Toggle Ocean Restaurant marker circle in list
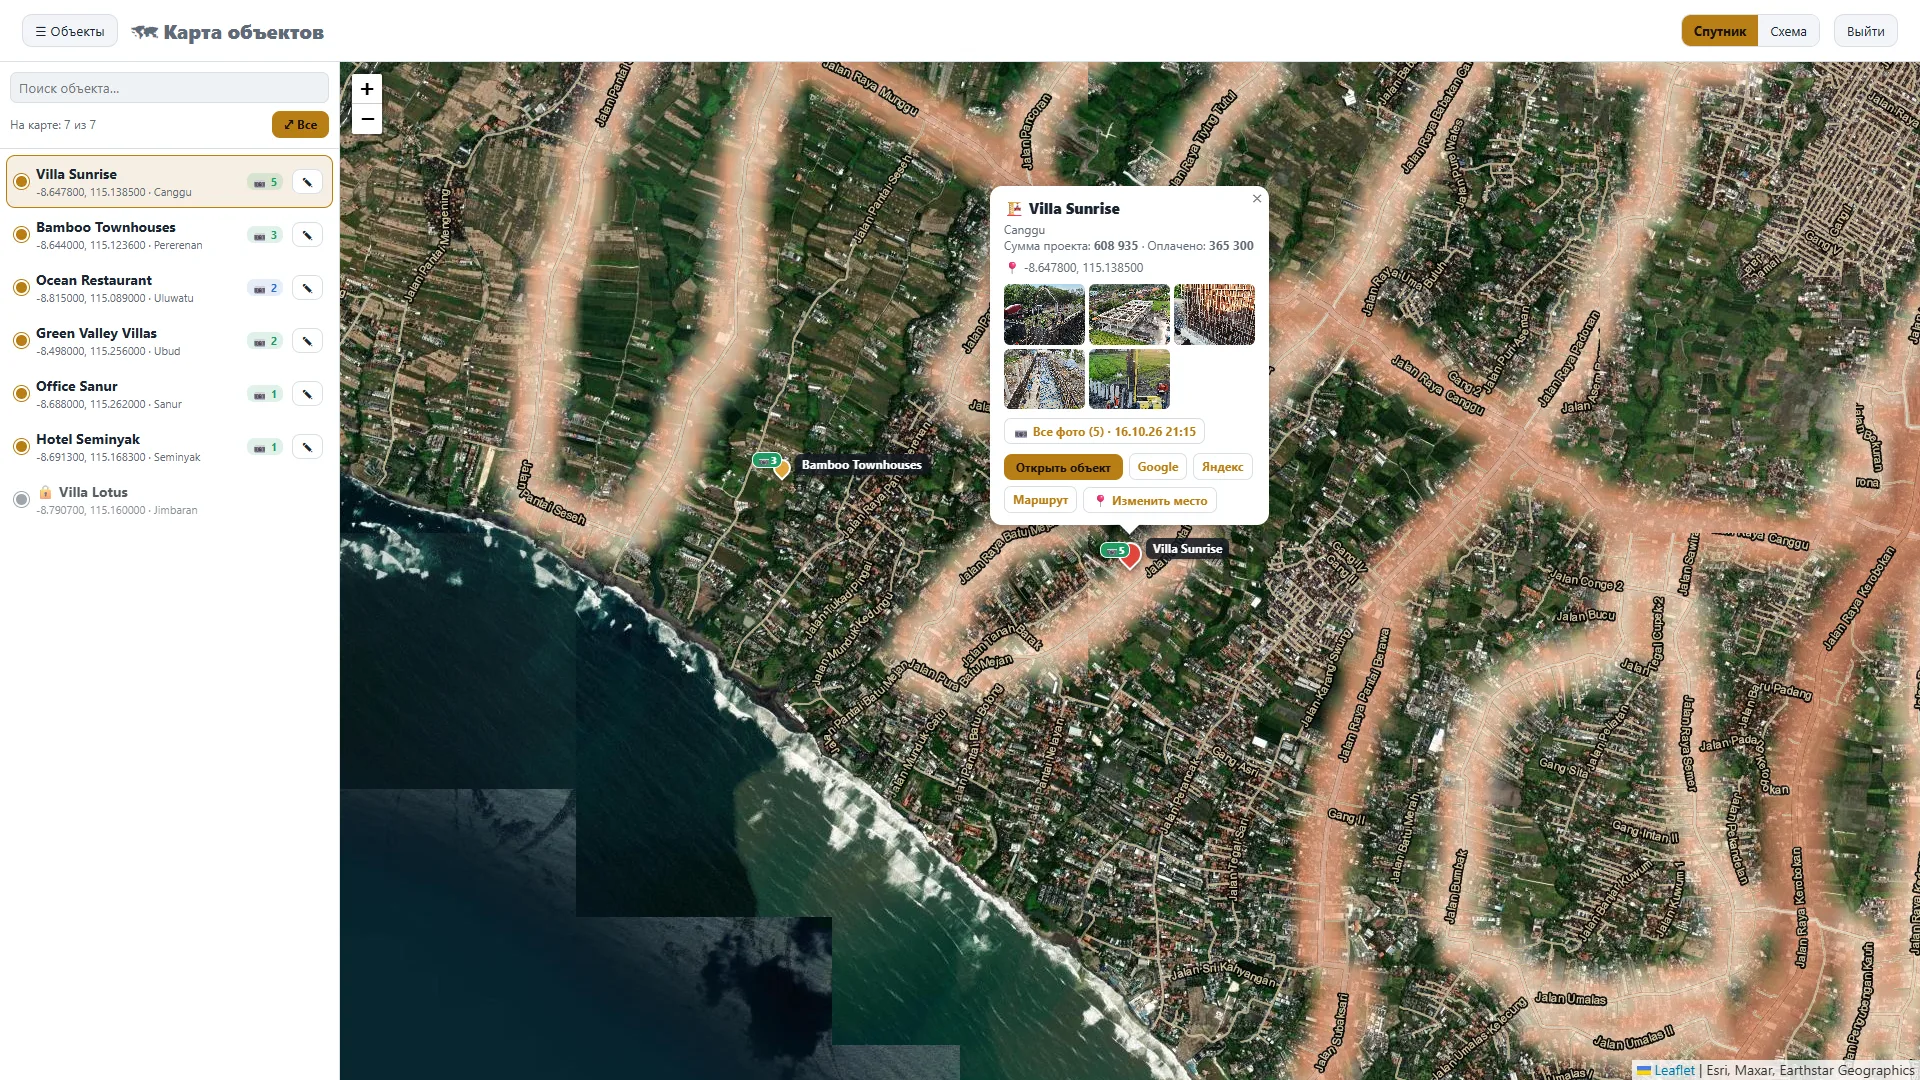The height and width of the screenshot is (1080, 1920). [x=21, y=288]
